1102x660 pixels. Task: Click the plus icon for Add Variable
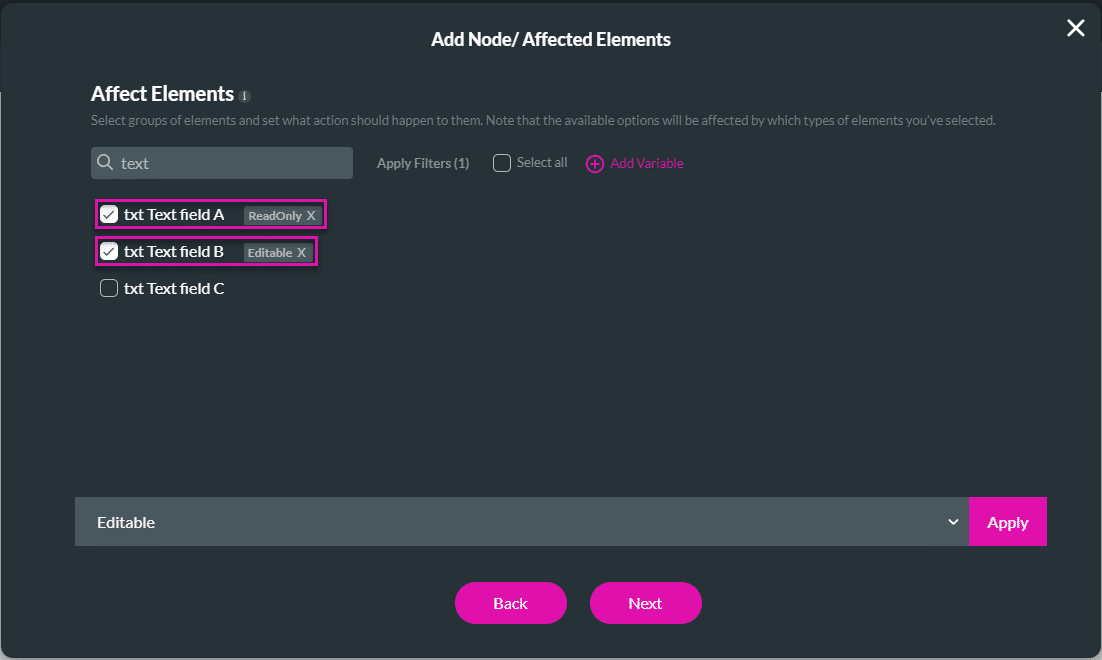point(595,164)
